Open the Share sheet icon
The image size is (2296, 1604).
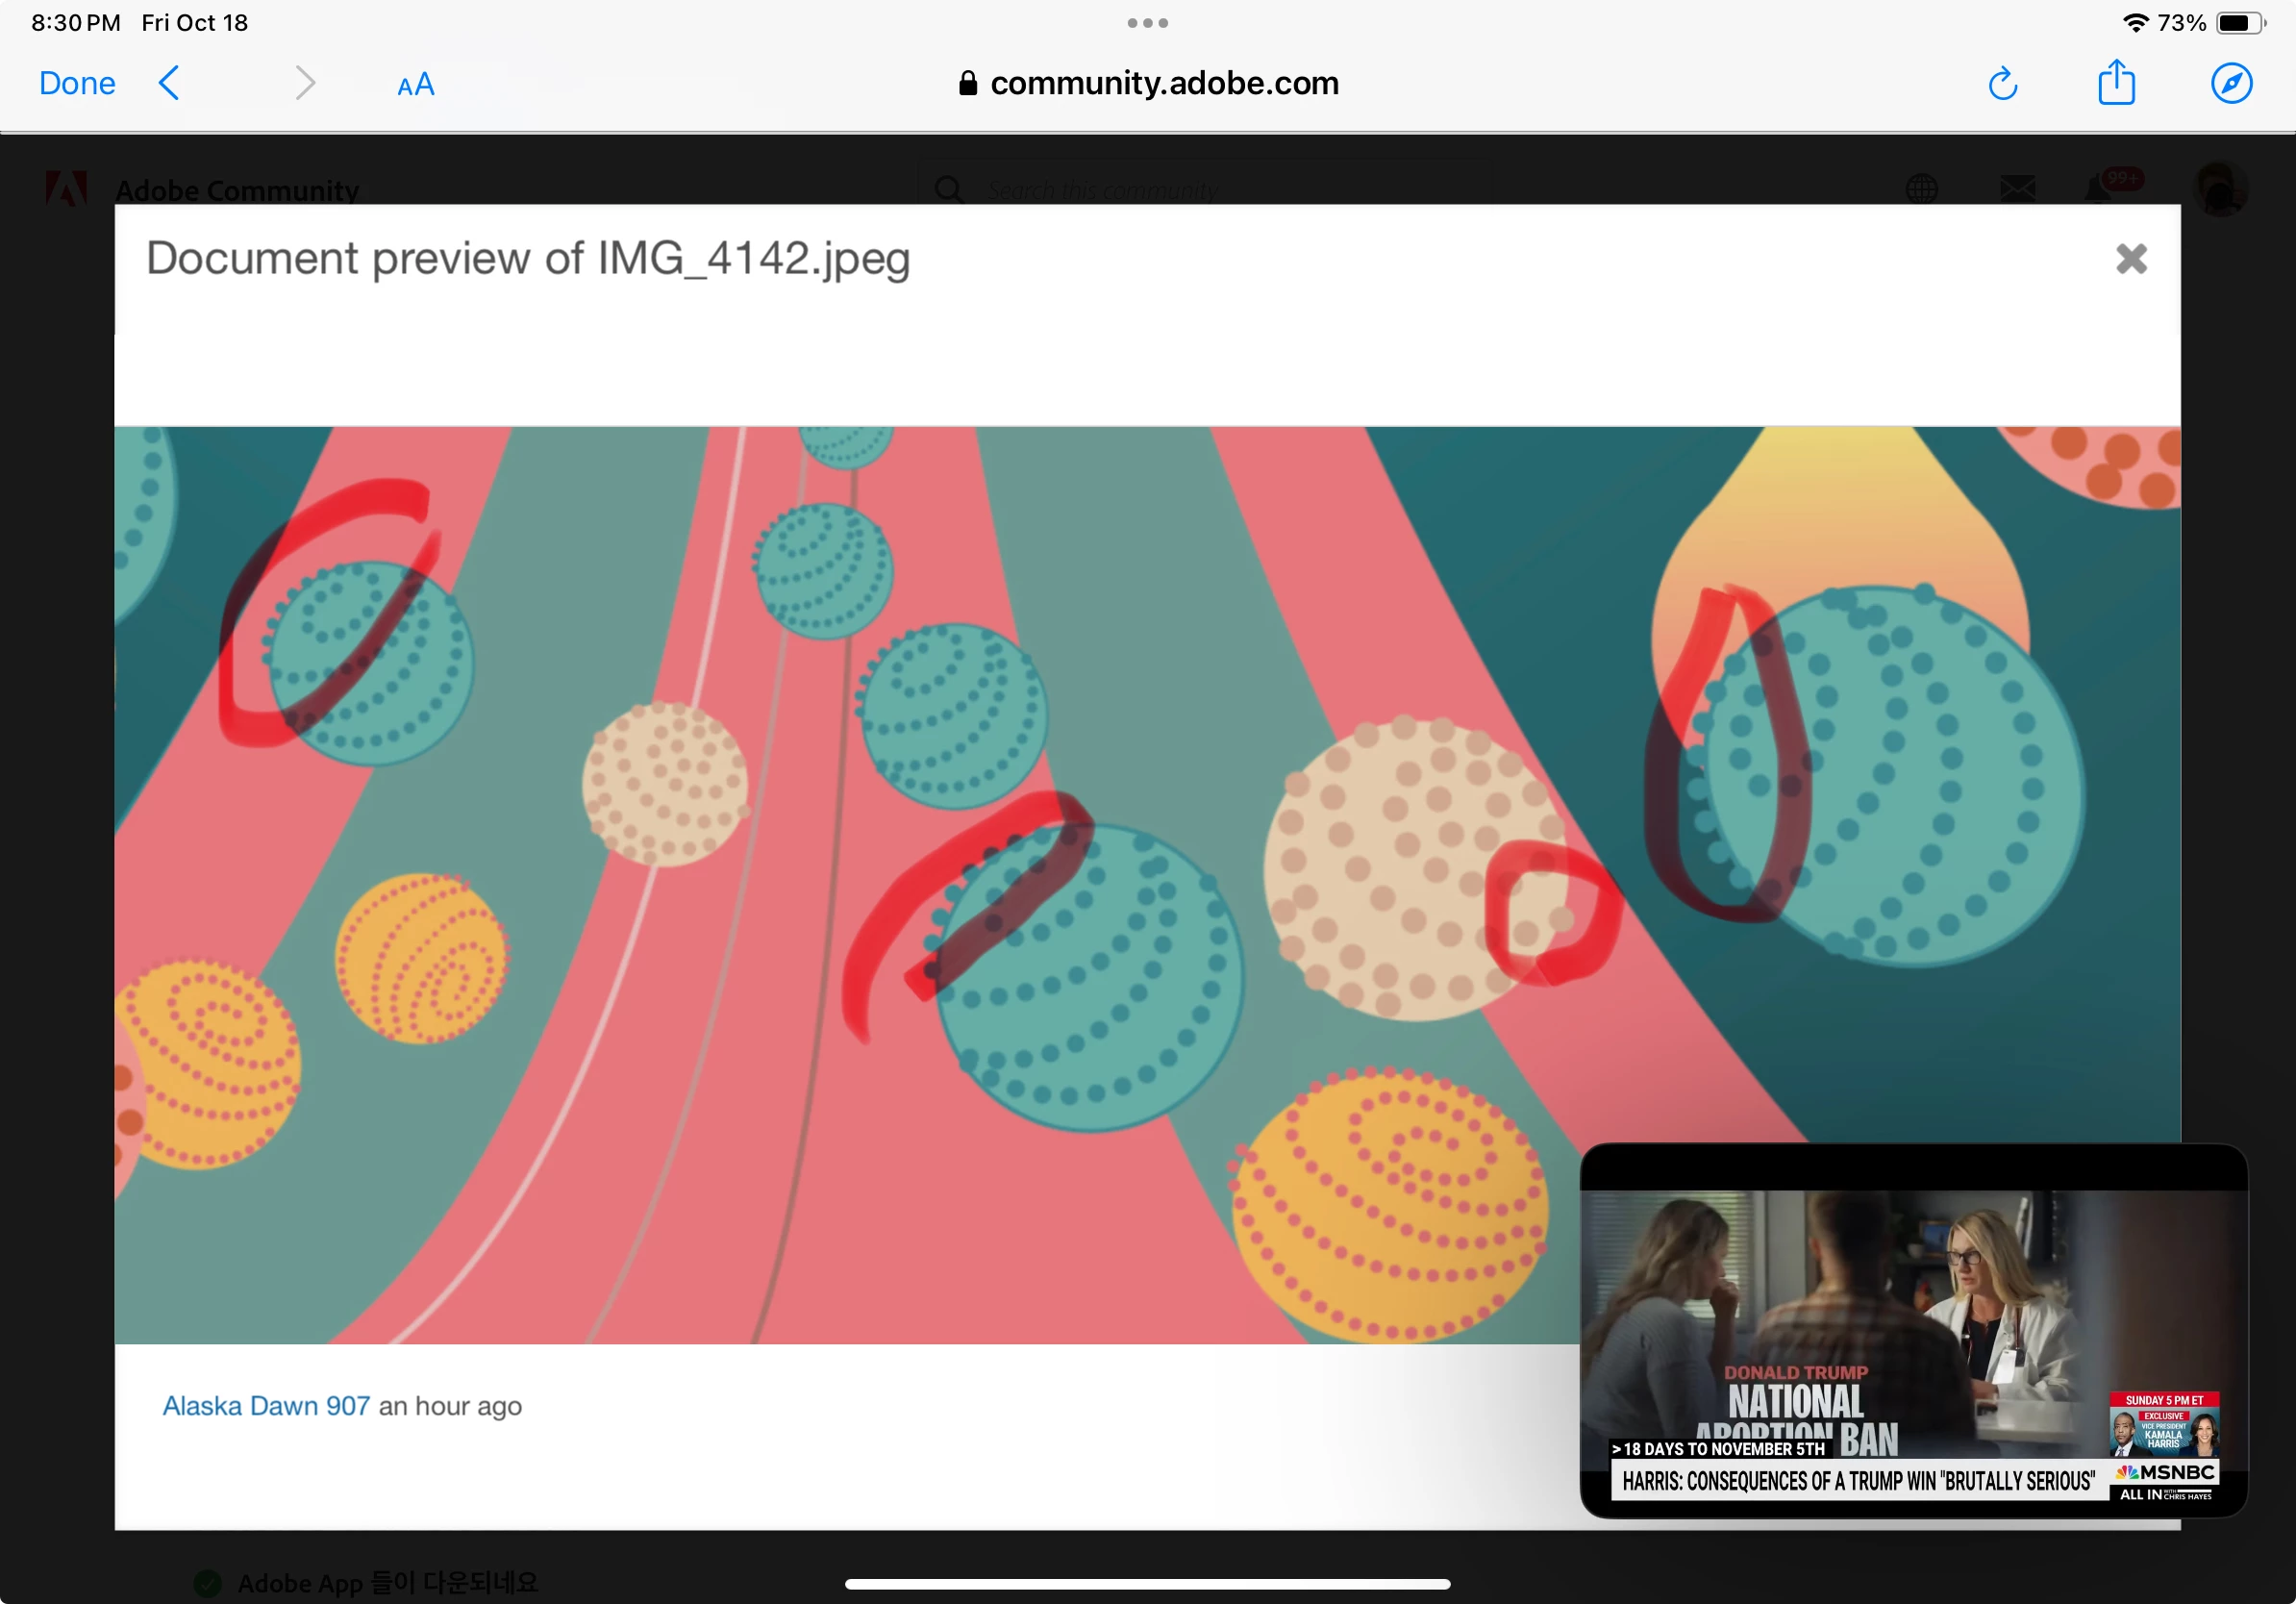[2116, 83]
